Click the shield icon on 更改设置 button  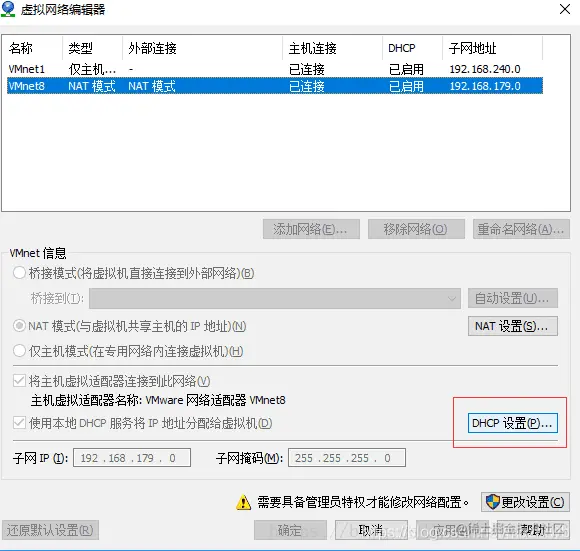coord(492,502)
